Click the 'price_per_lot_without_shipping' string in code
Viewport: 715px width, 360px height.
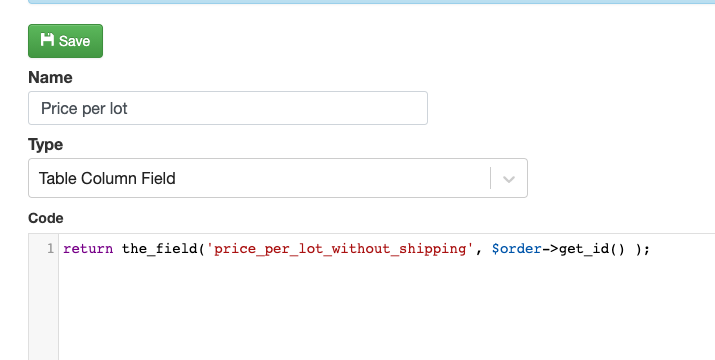click(x=340, y=249)
